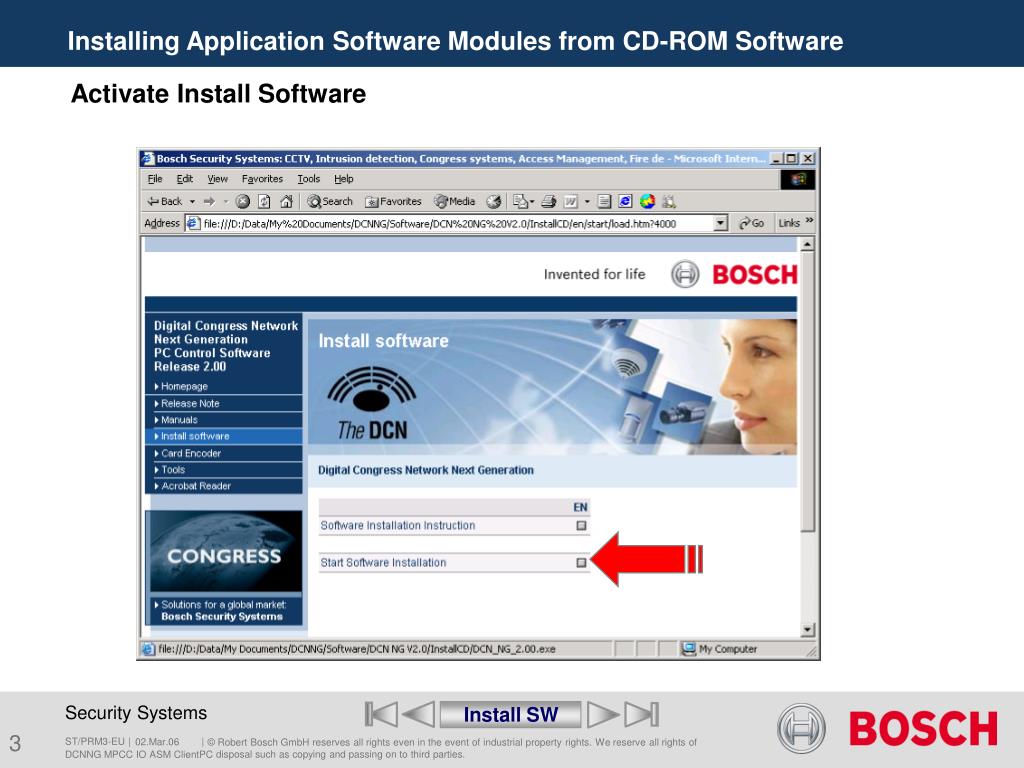The image size is (1024, 768).
Task: Click the Install SW button
Action: tap(511, 714)
